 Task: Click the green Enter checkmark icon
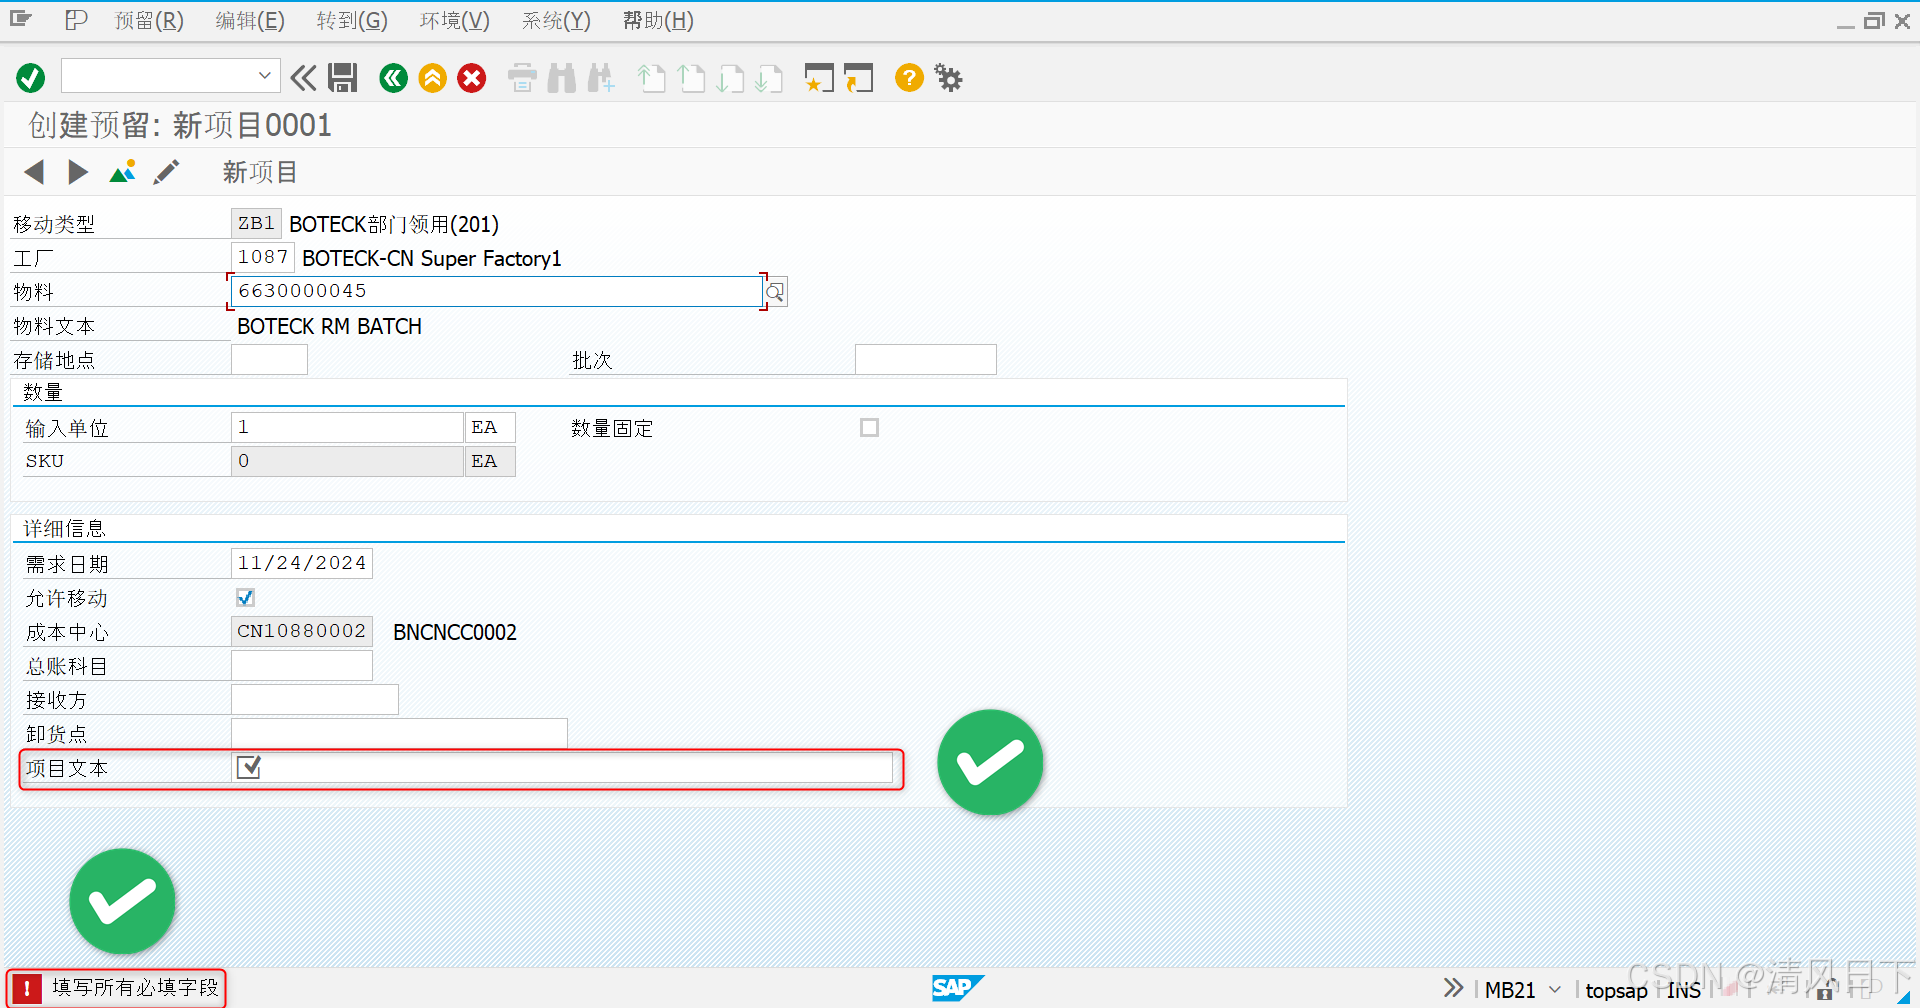click(31, 78)
